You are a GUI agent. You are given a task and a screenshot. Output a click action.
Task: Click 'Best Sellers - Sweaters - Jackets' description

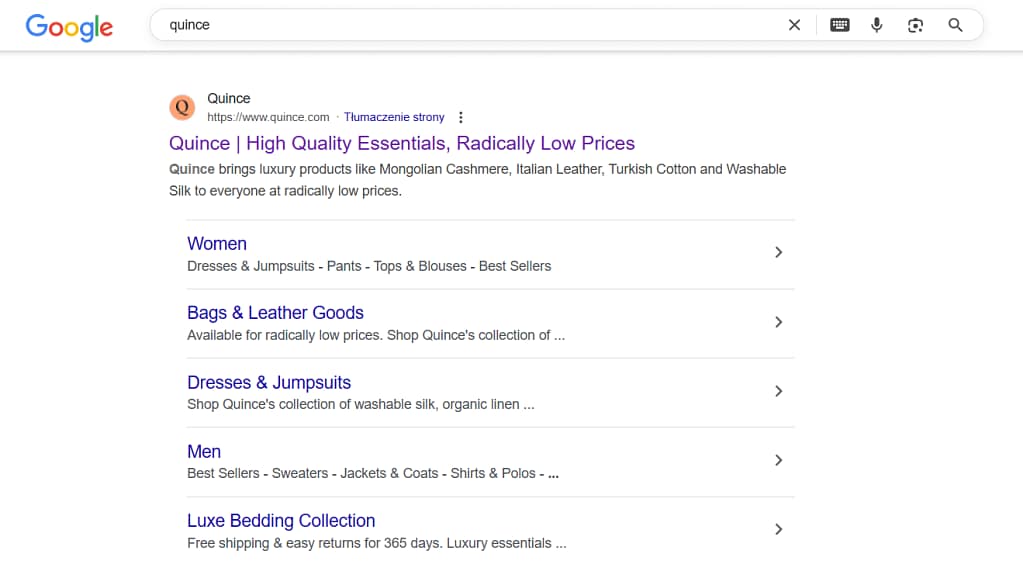click(373, 474)
